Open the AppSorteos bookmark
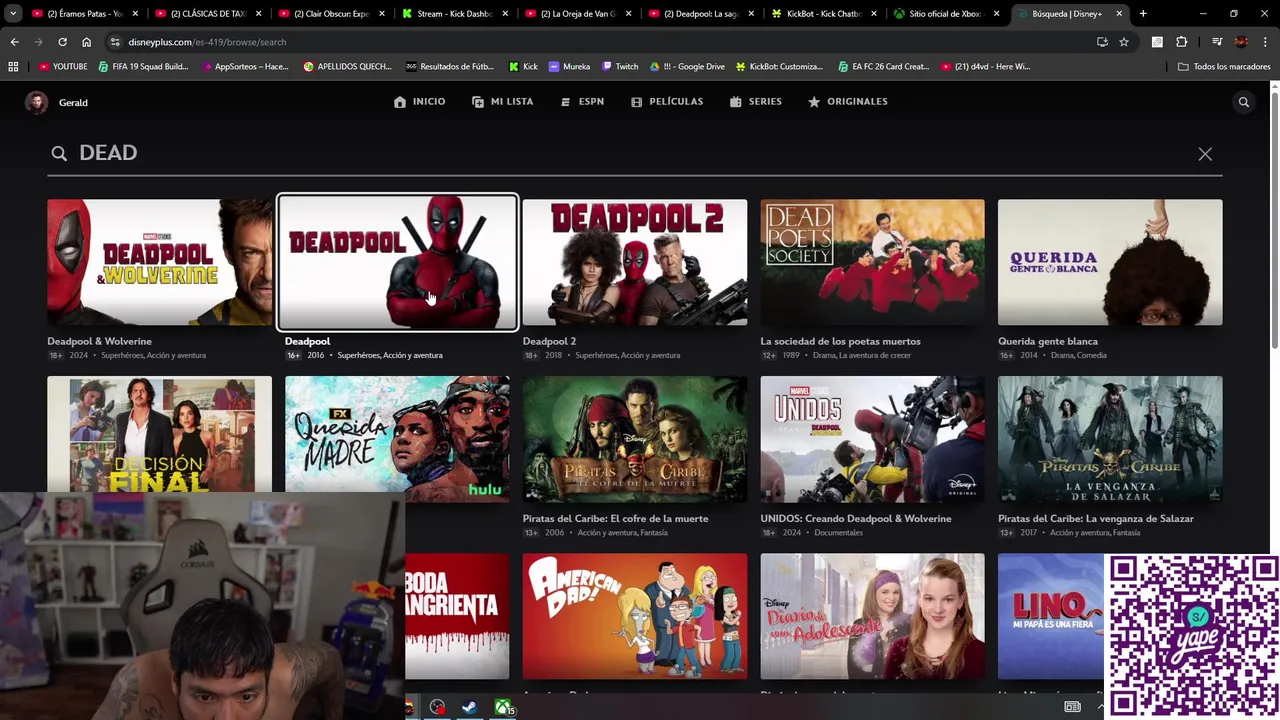 click(x=244, y=66)
